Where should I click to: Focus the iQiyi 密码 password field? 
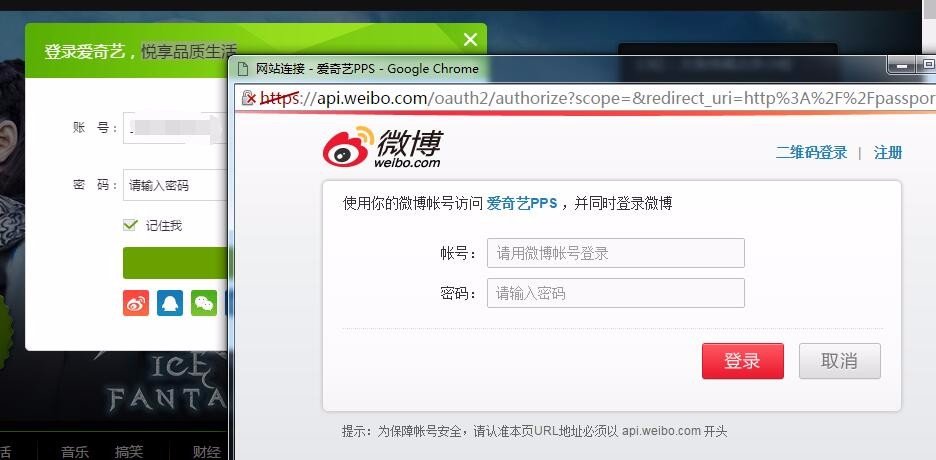pyautogui.click(x=175, y=185)
